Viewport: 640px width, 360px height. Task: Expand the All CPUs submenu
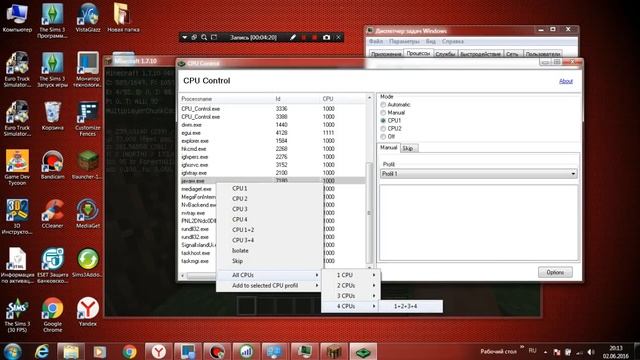pyautogui.click(x=269, y=275)
